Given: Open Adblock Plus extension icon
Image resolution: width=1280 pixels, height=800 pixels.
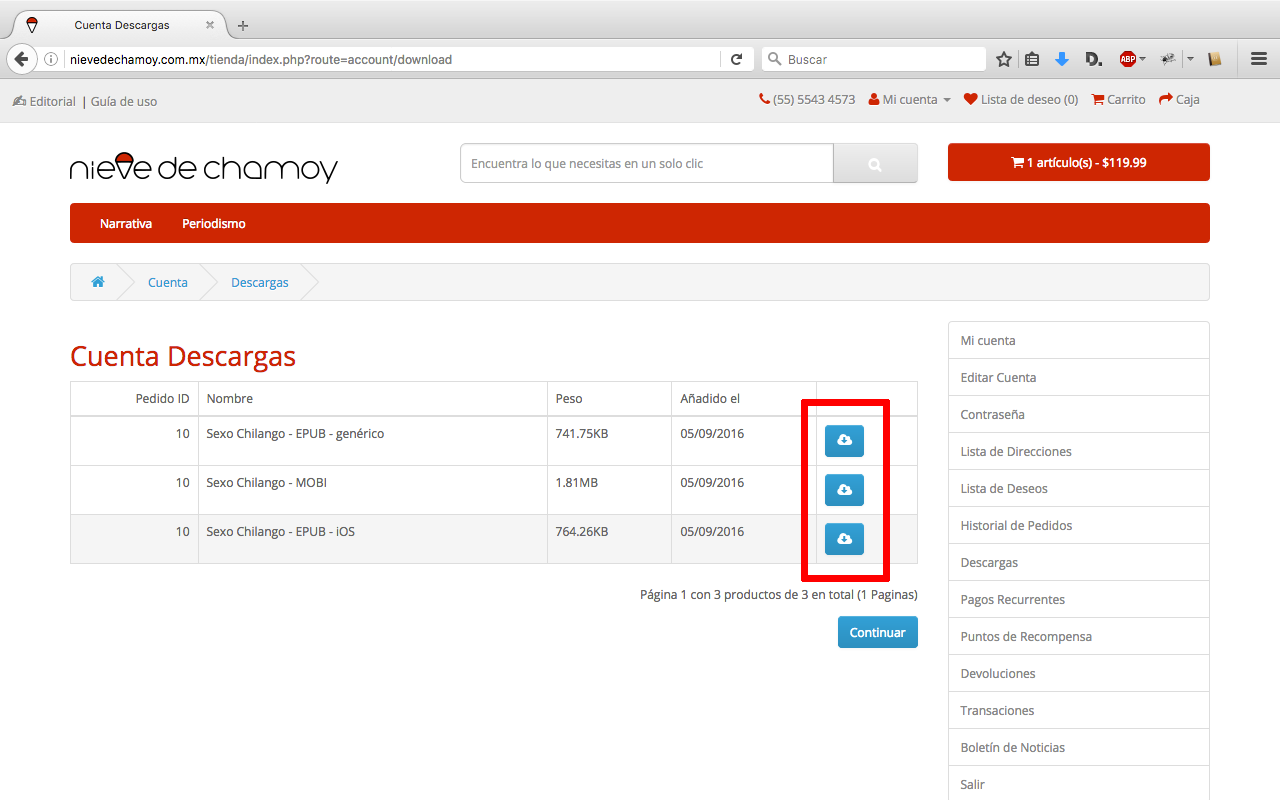Looking at the screenshot, I should 1128,59.
